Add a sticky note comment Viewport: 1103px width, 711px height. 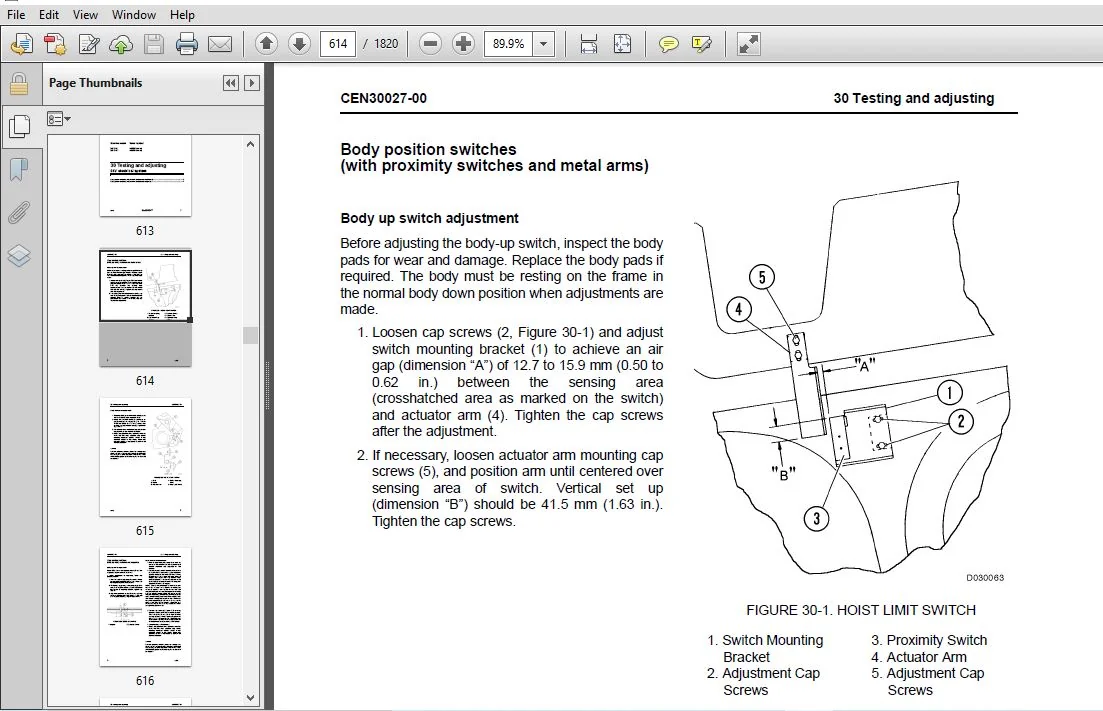(x=668, y=44)
